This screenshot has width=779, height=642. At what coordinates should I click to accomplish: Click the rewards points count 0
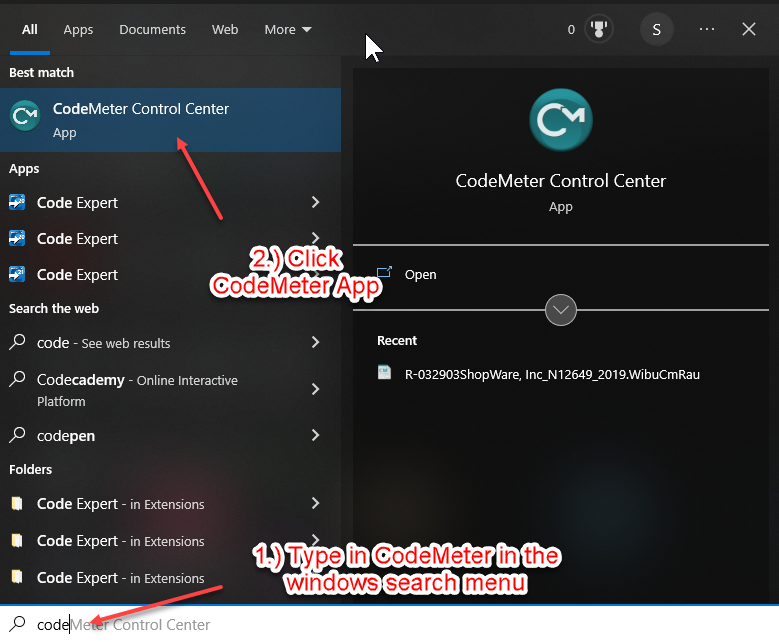pos(571,30)
